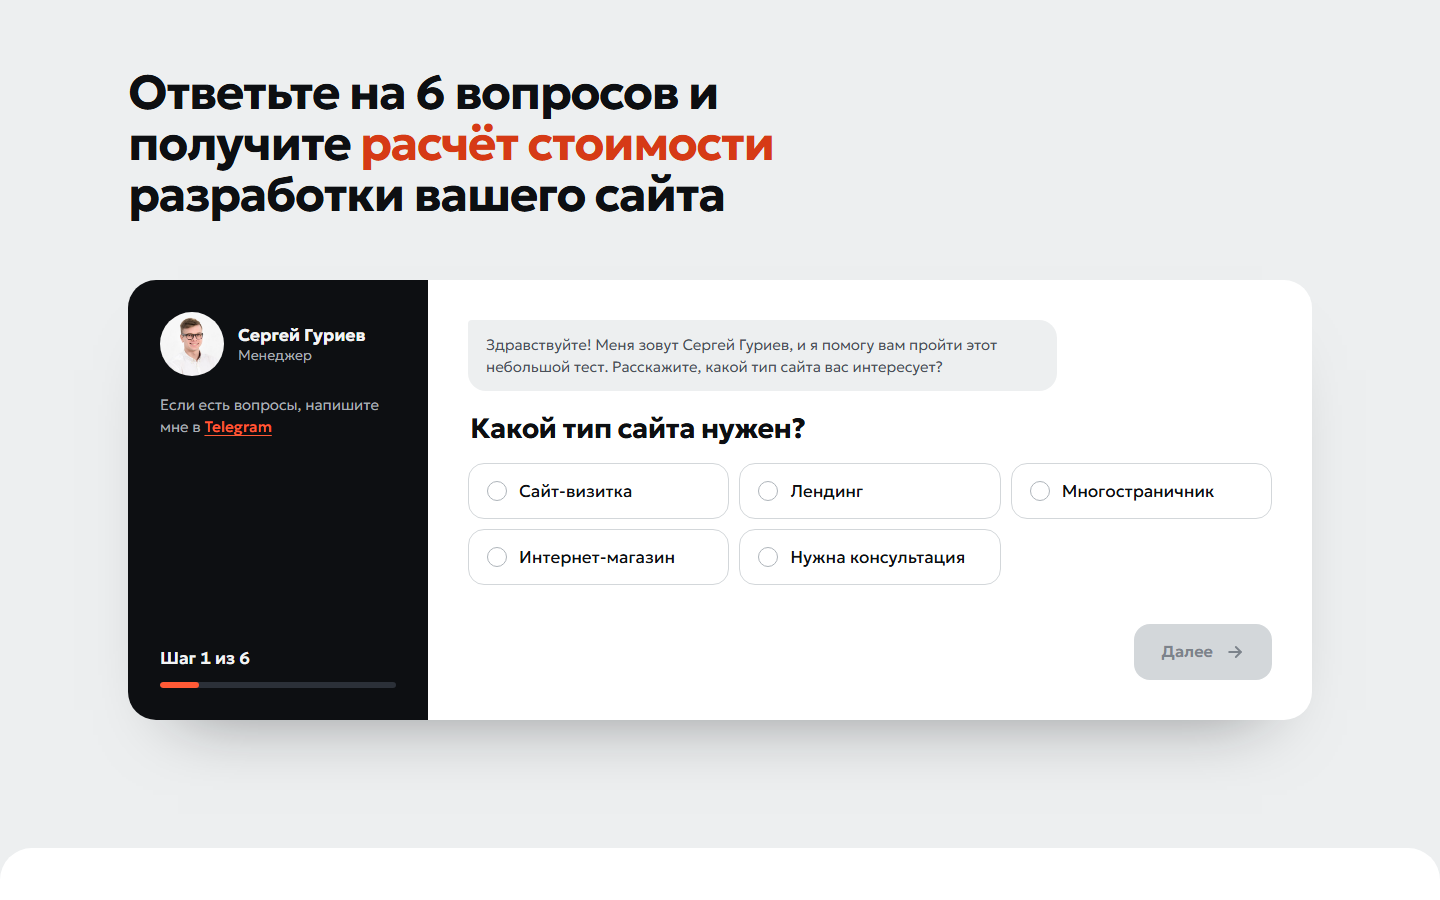Choose the Лендинг site type
The image size is (1440, 900).
(870, 491)
